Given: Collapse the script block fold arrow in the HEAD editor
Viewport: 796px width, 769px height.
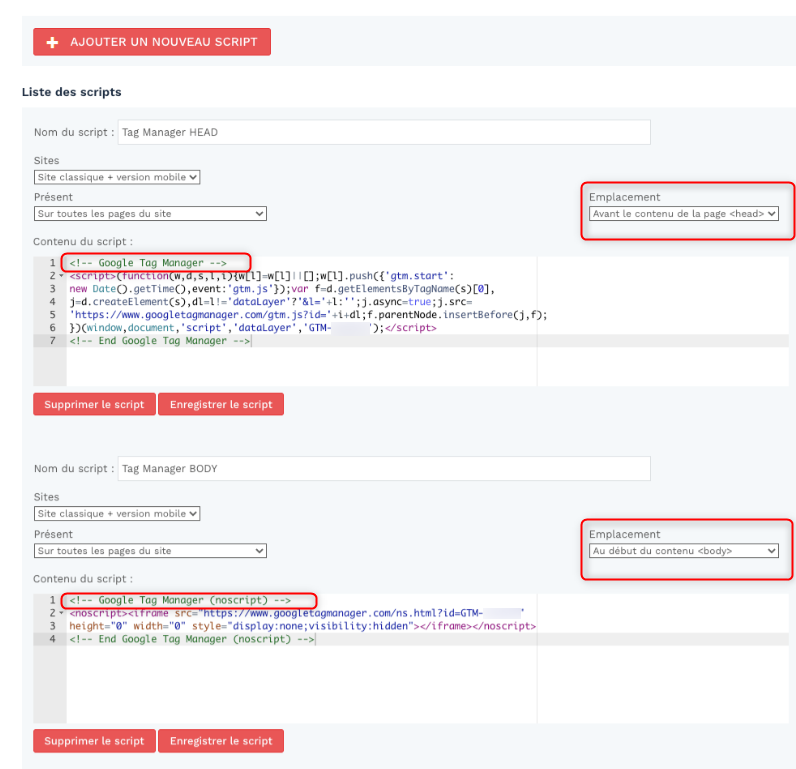Looking at the screenshot, I should point(61,276).
